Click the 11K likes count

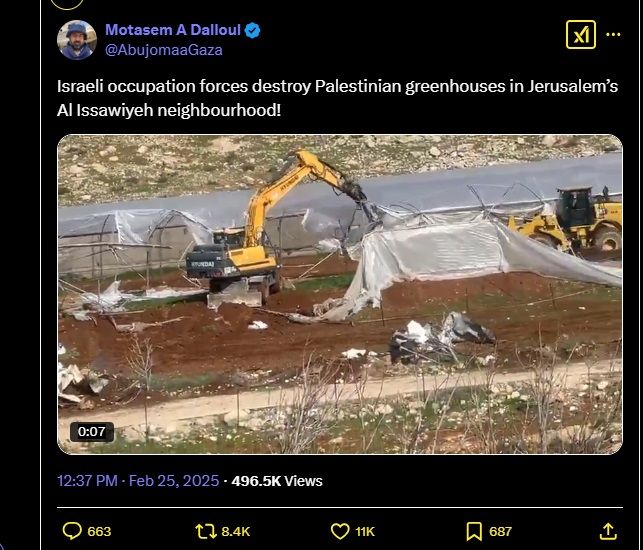click(x=365, y=532)
